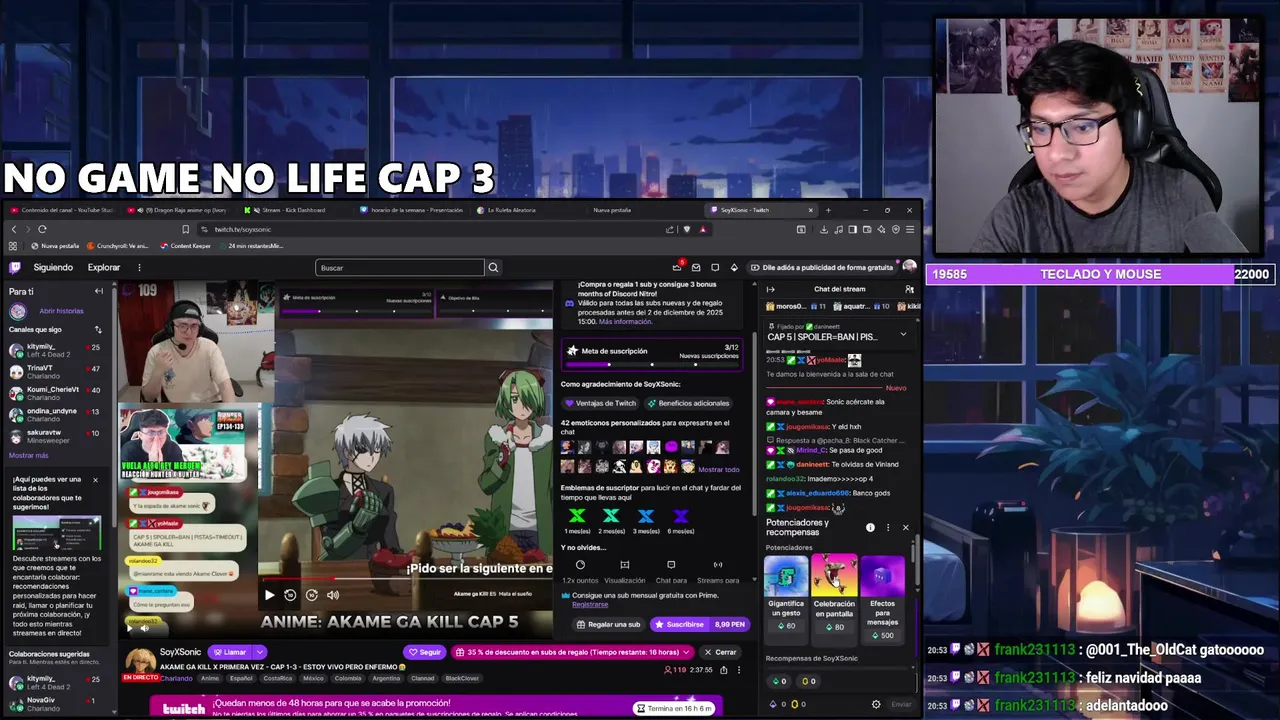Expand the pinned chat message
1280x720 pixels.
click(903, 335)
